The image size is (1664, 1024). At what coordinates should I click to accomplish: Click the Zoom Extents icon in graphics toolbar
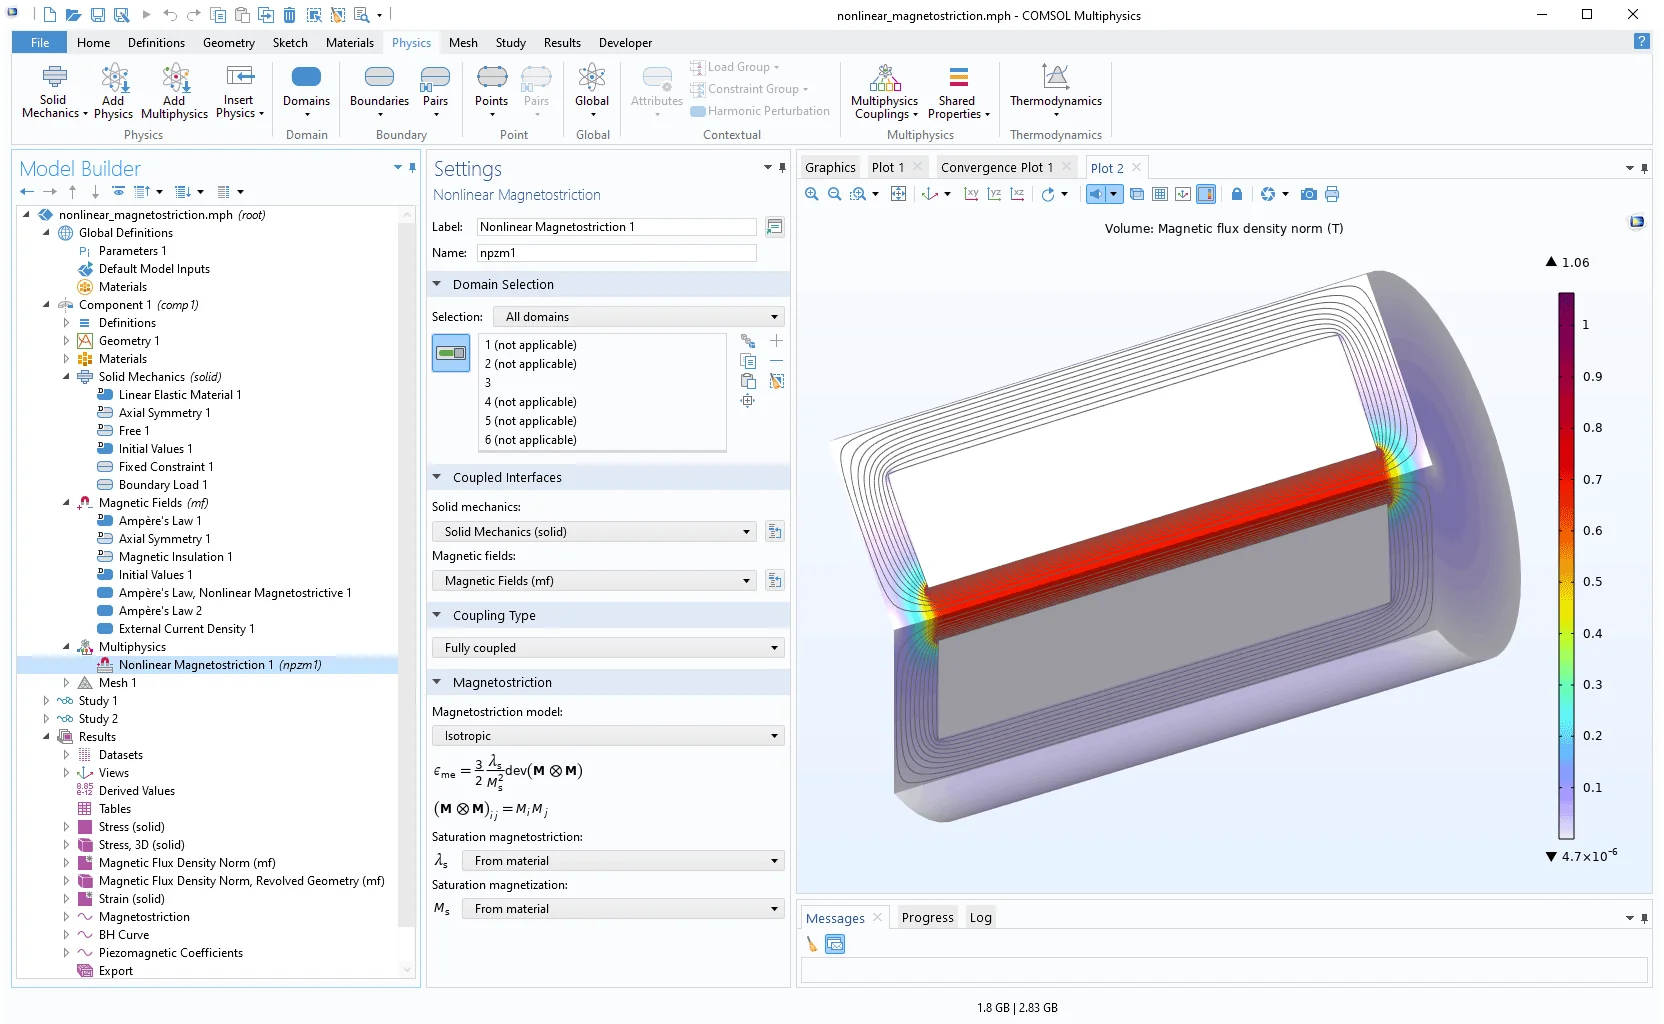(x=898, y=194)
